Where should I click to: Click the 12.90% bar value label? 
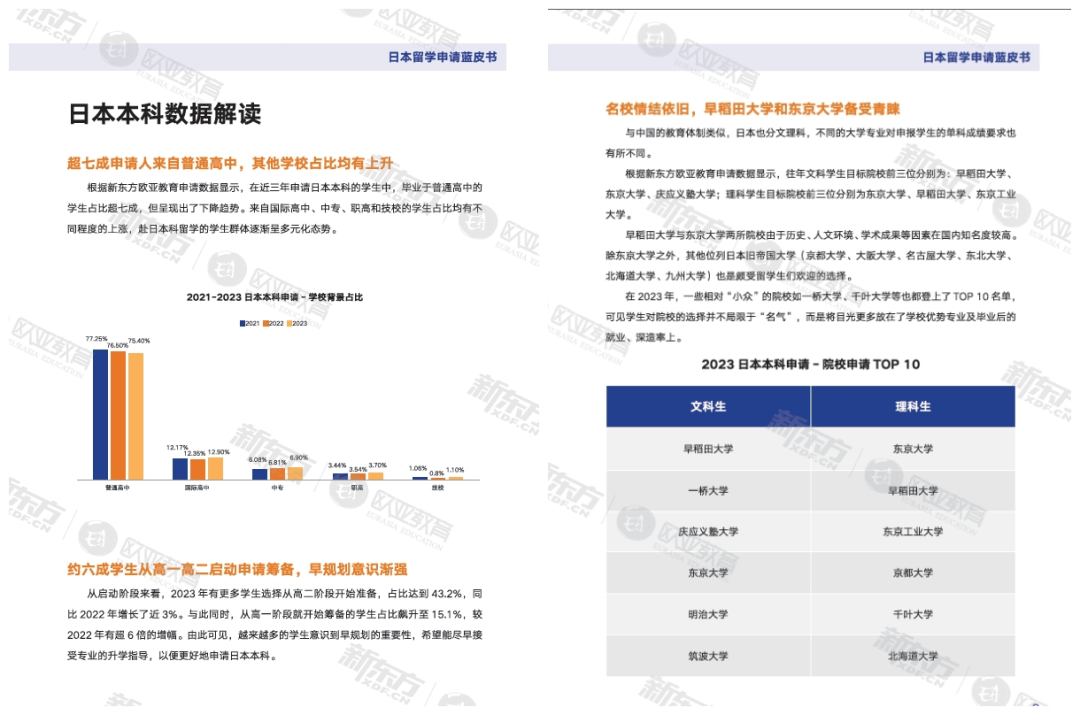(x=218, y=452)
